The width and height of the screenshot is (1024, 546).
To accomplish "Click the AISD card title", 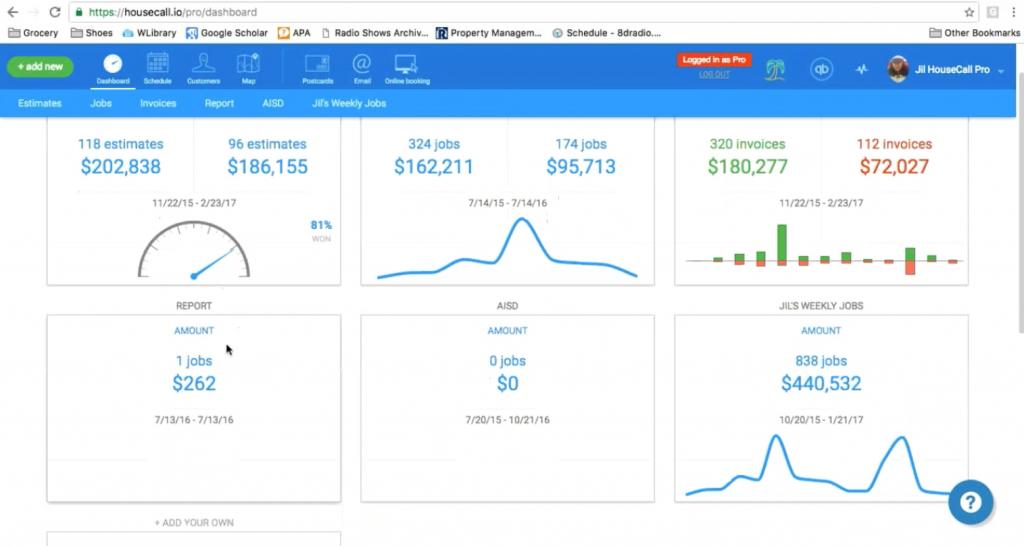I will [507, 306].
